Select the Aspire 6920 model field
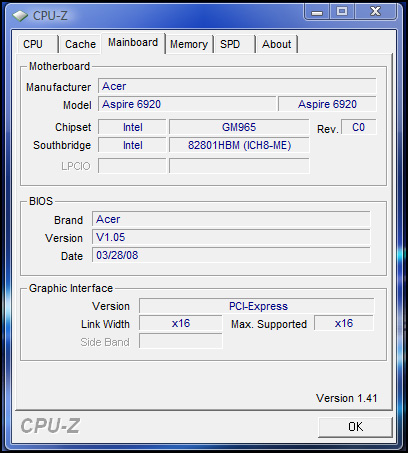This screenshot has width=408, height=453. pos(187,104)
